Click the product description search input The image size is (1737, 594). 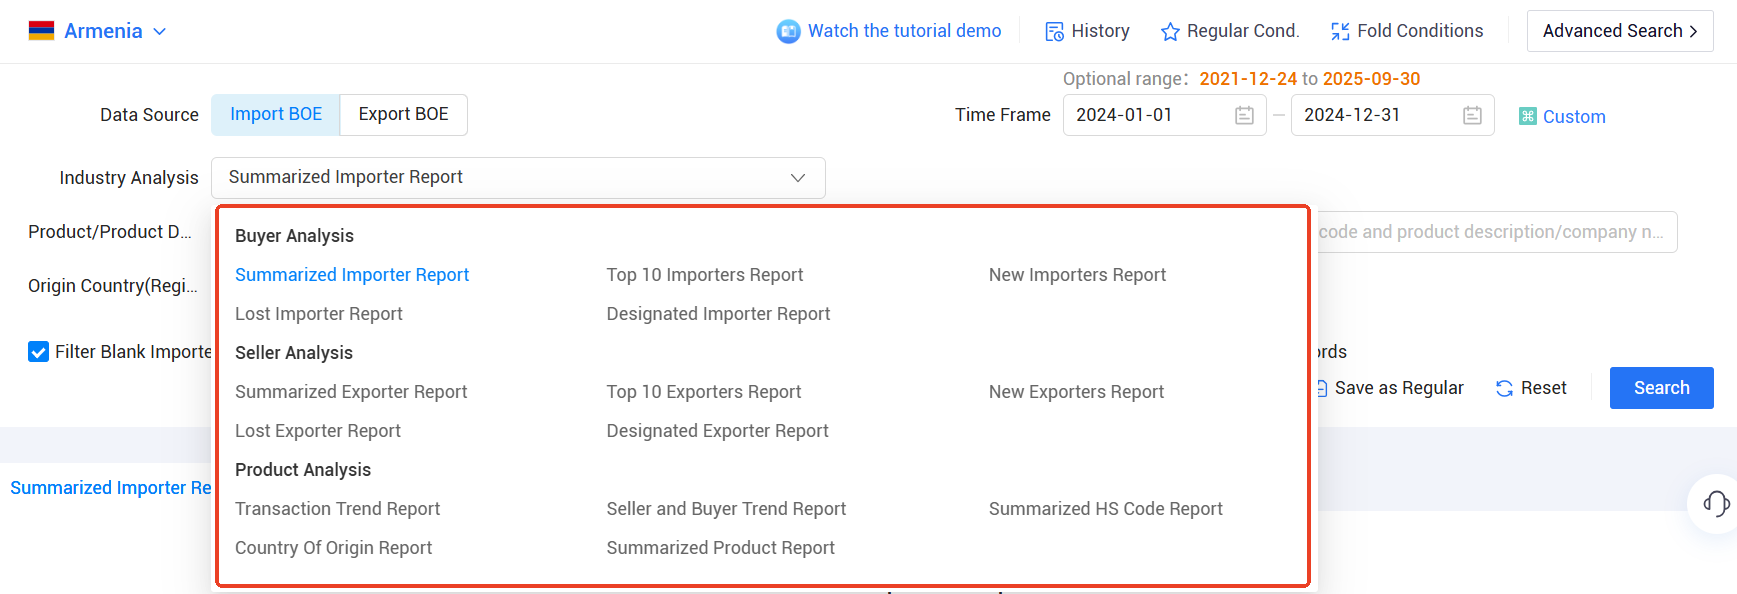1496,232
